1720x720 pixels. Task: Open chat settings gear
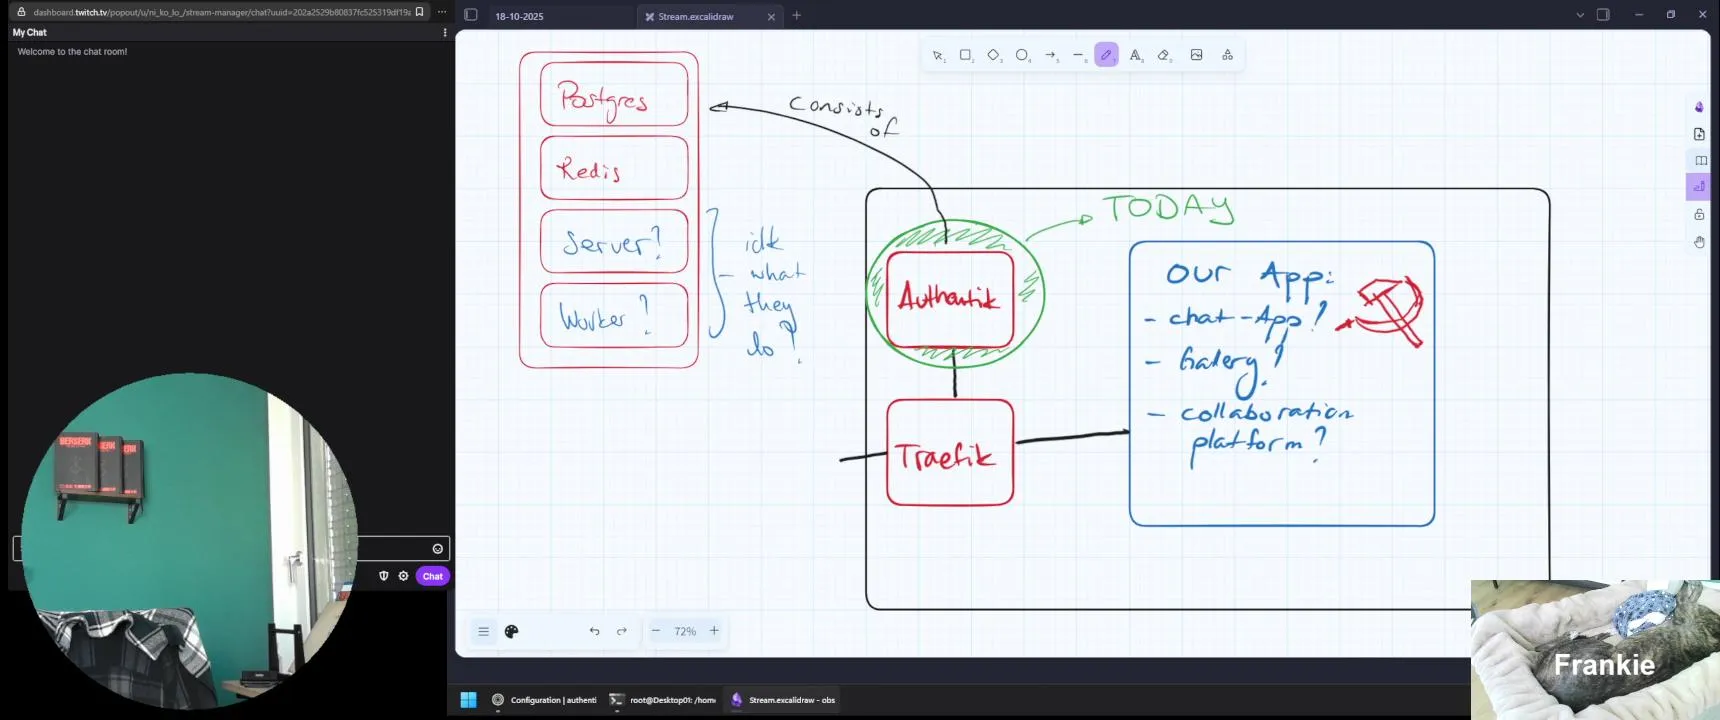[404, 576]
